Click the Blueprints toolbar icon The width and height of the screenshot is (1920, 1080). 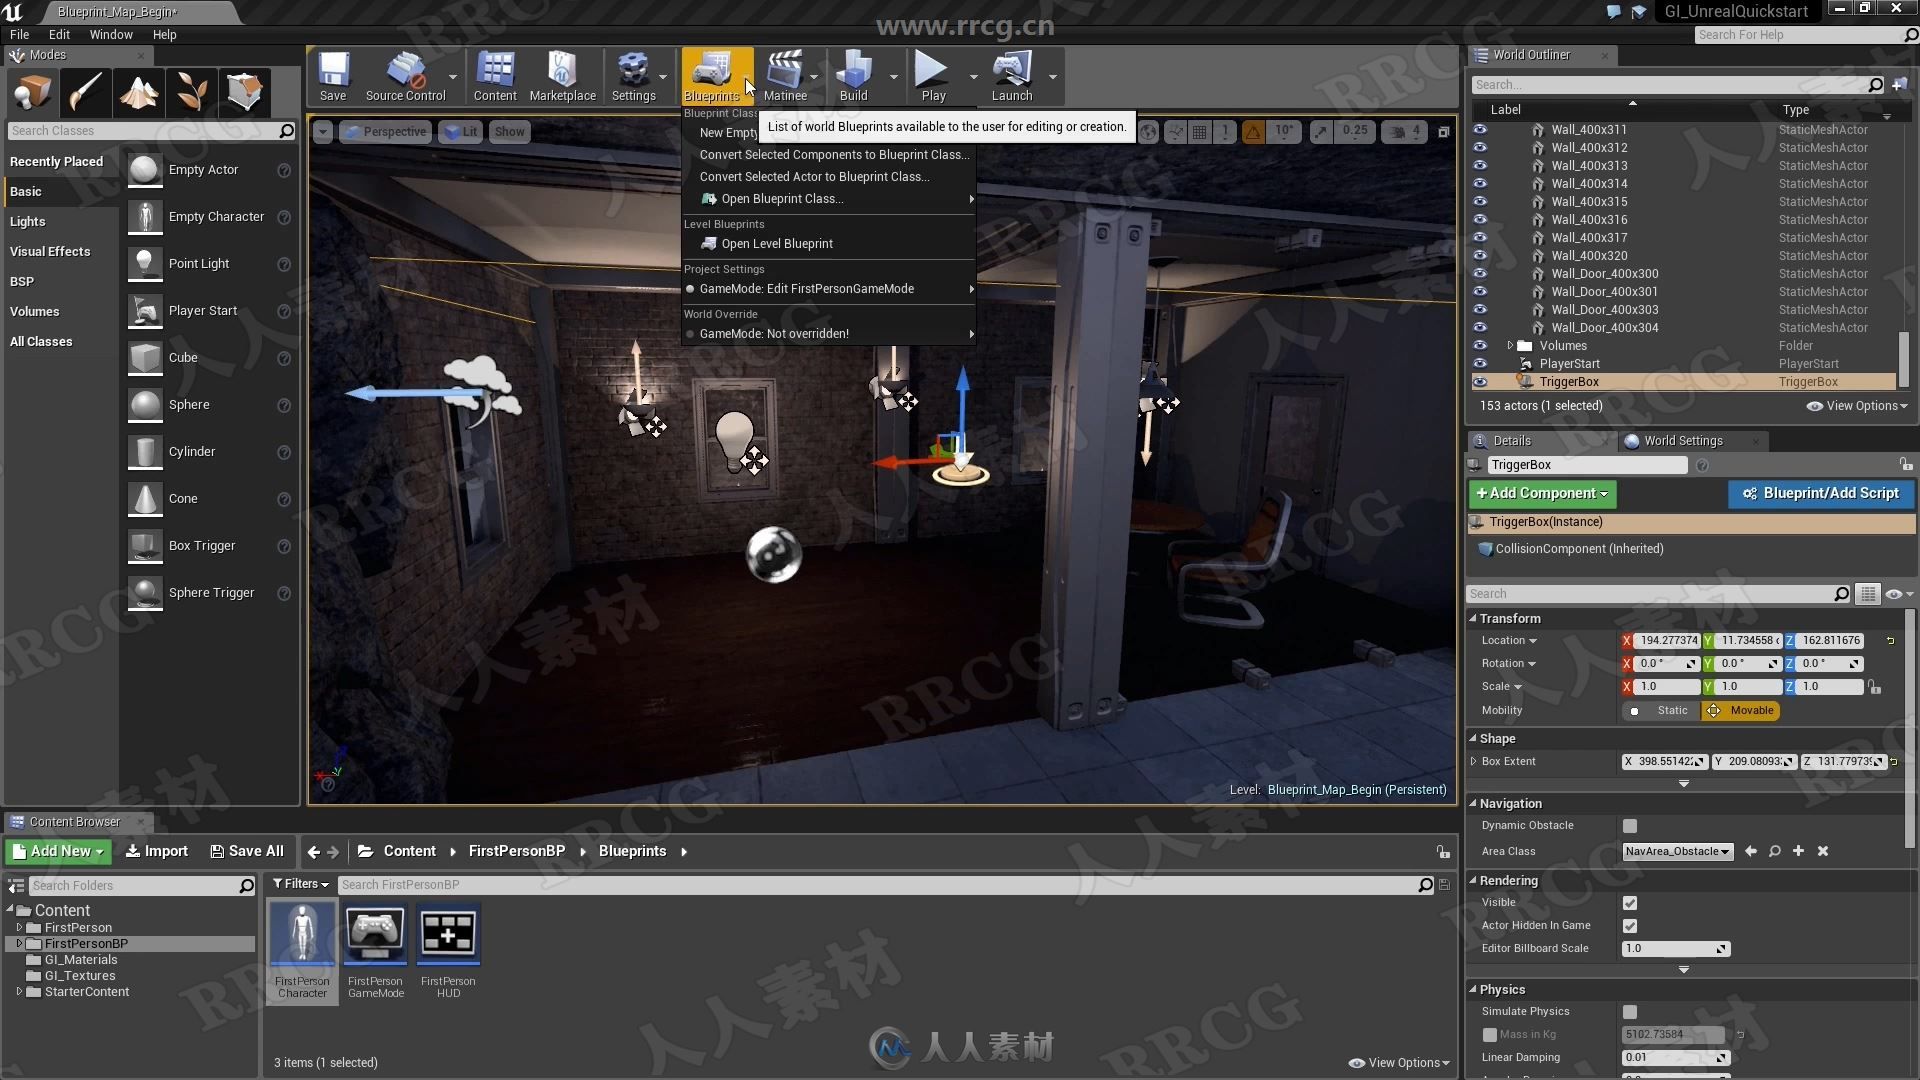(x=711, y=76)
